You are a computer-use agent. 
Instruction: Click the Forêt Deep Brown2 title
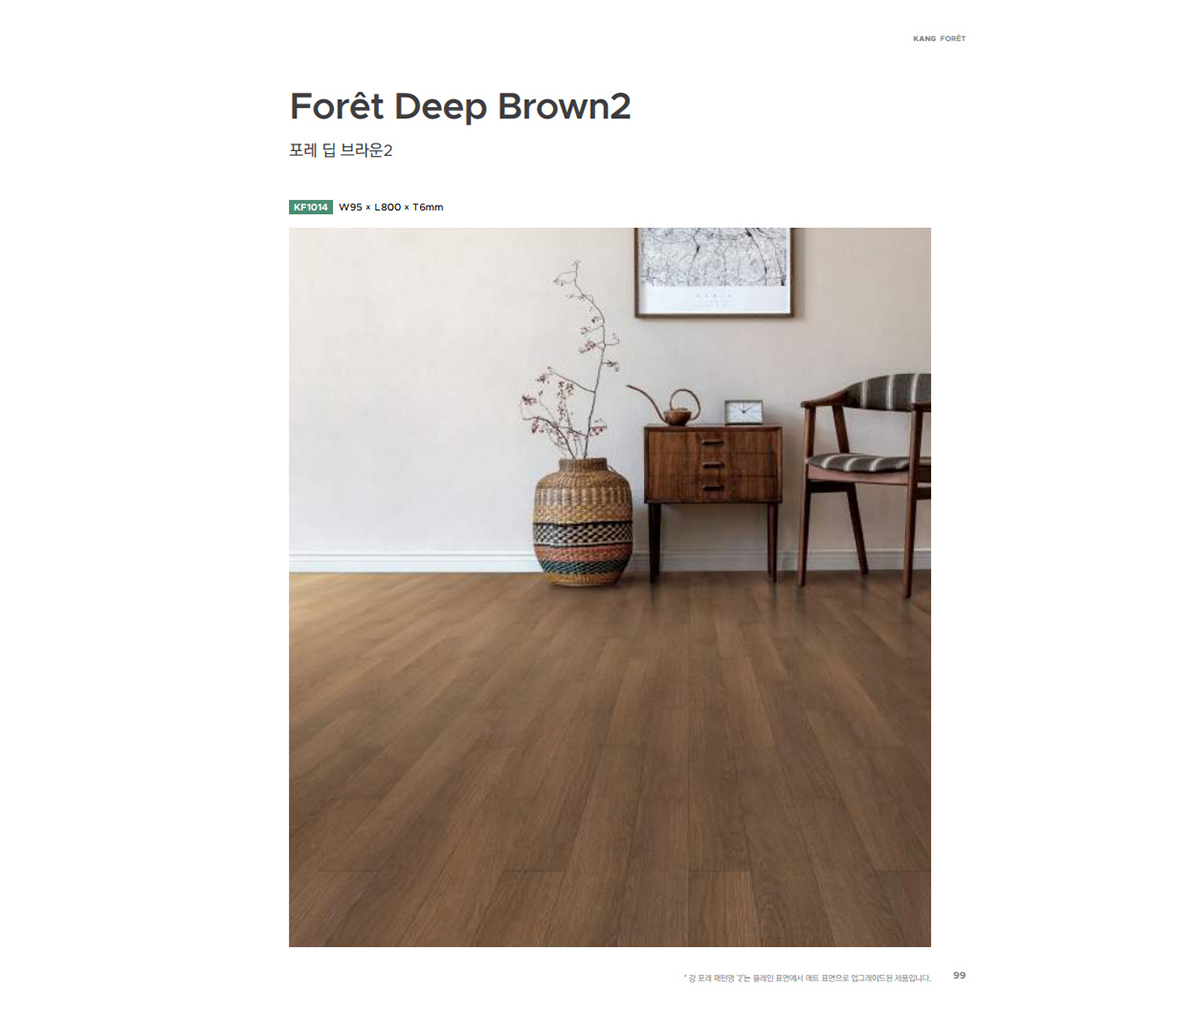pos(460,106)
